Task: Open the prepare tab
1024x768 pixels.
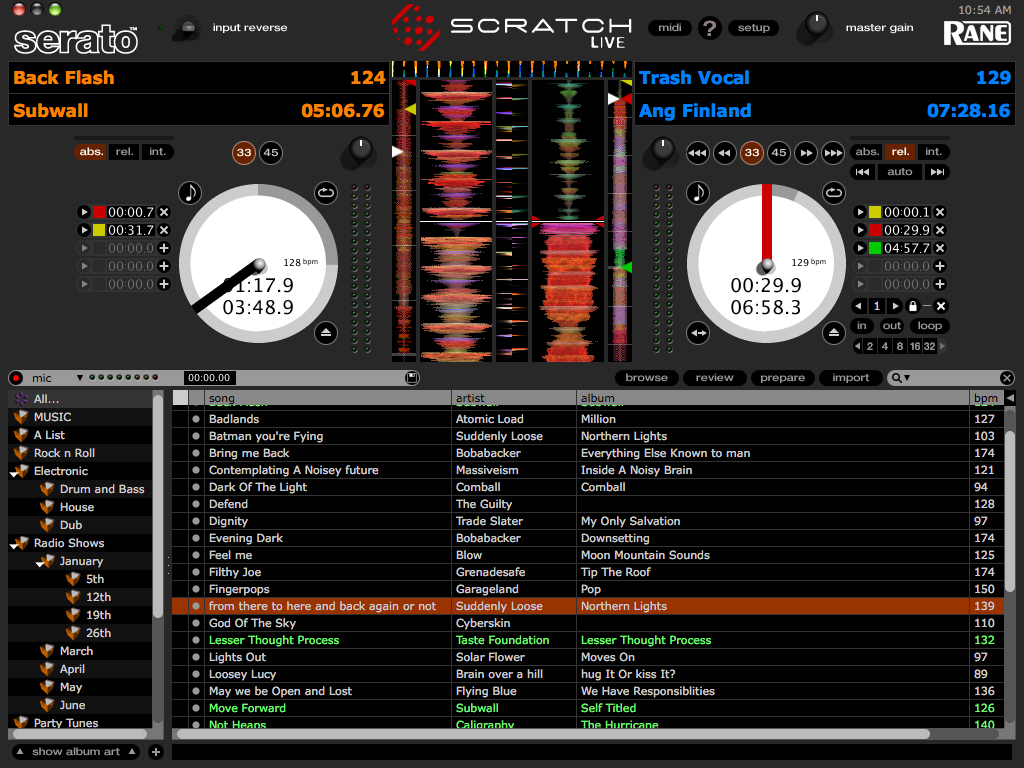Action: 782,378
